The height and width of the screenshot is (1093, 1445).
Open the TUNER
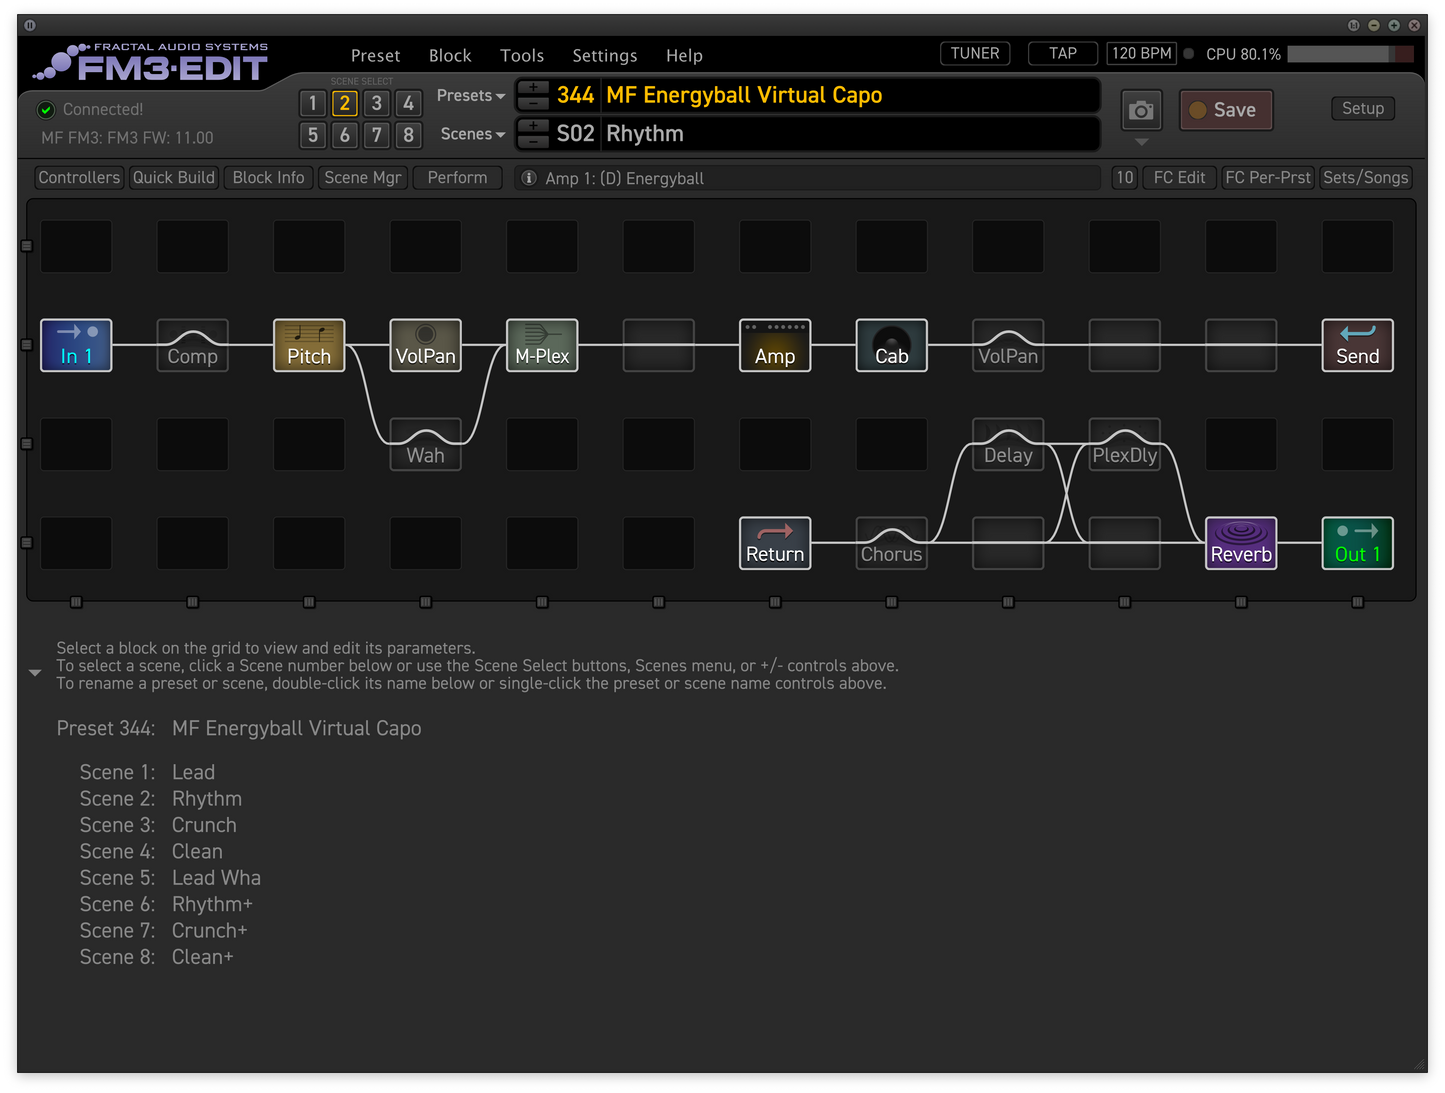coord(974,54)
